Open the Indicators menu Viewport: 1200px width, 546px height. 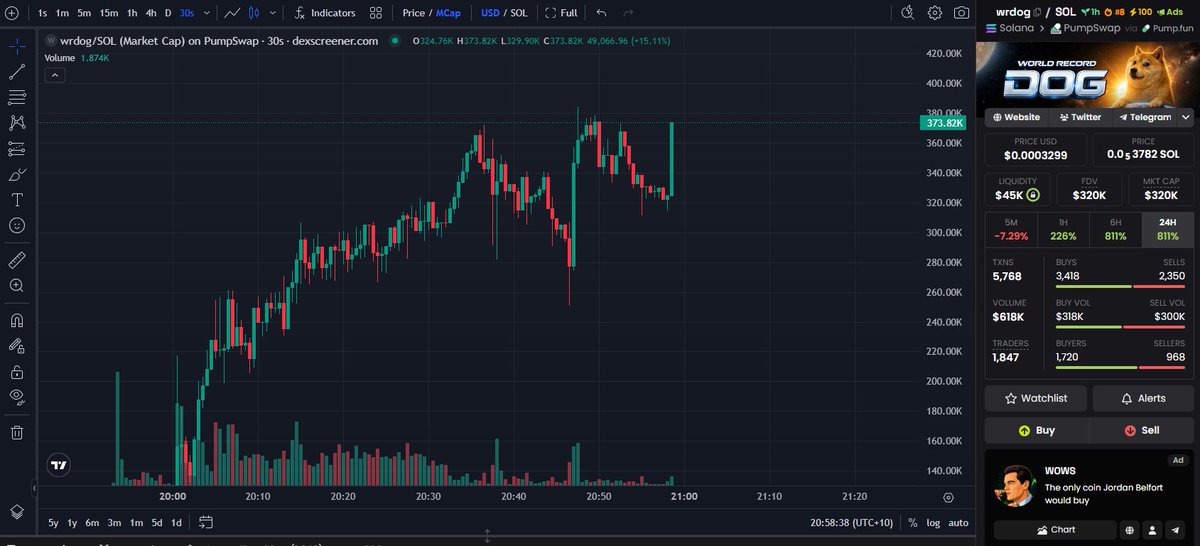326,13
